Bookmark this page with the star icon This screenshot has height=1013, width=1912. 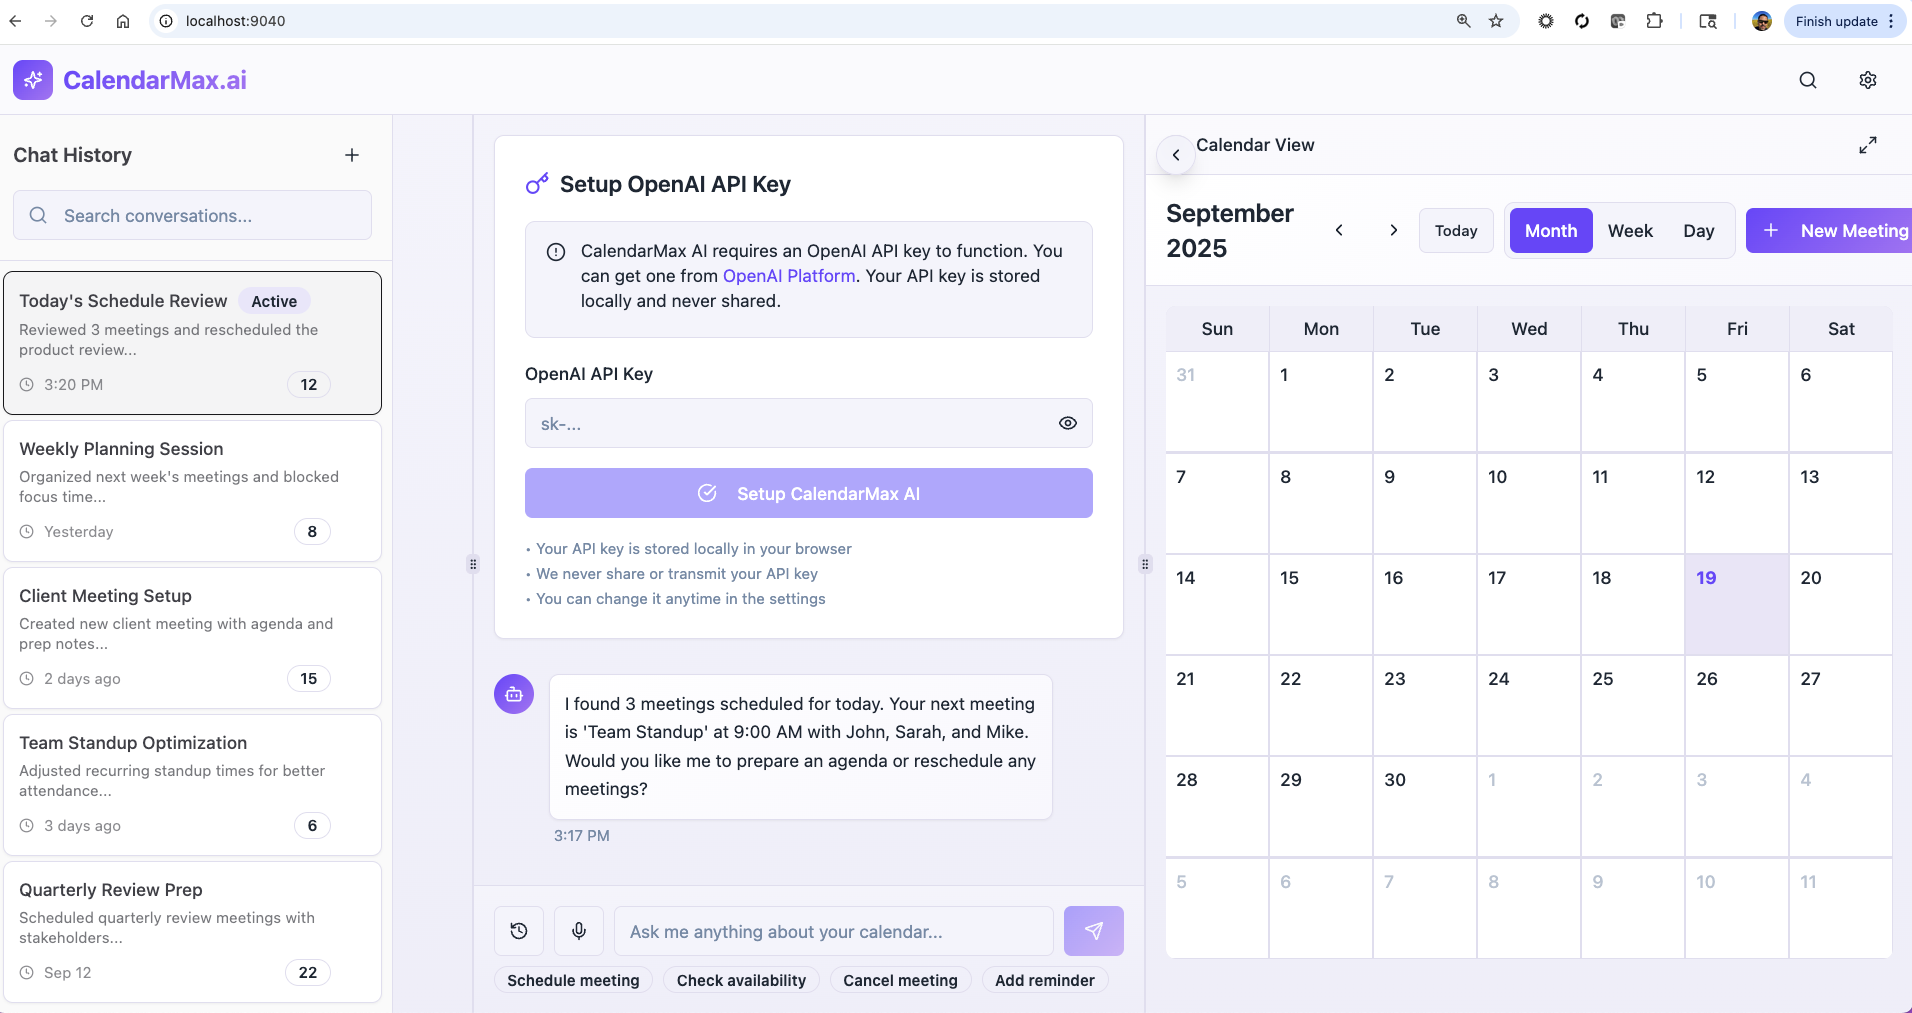coord(1496,21)
